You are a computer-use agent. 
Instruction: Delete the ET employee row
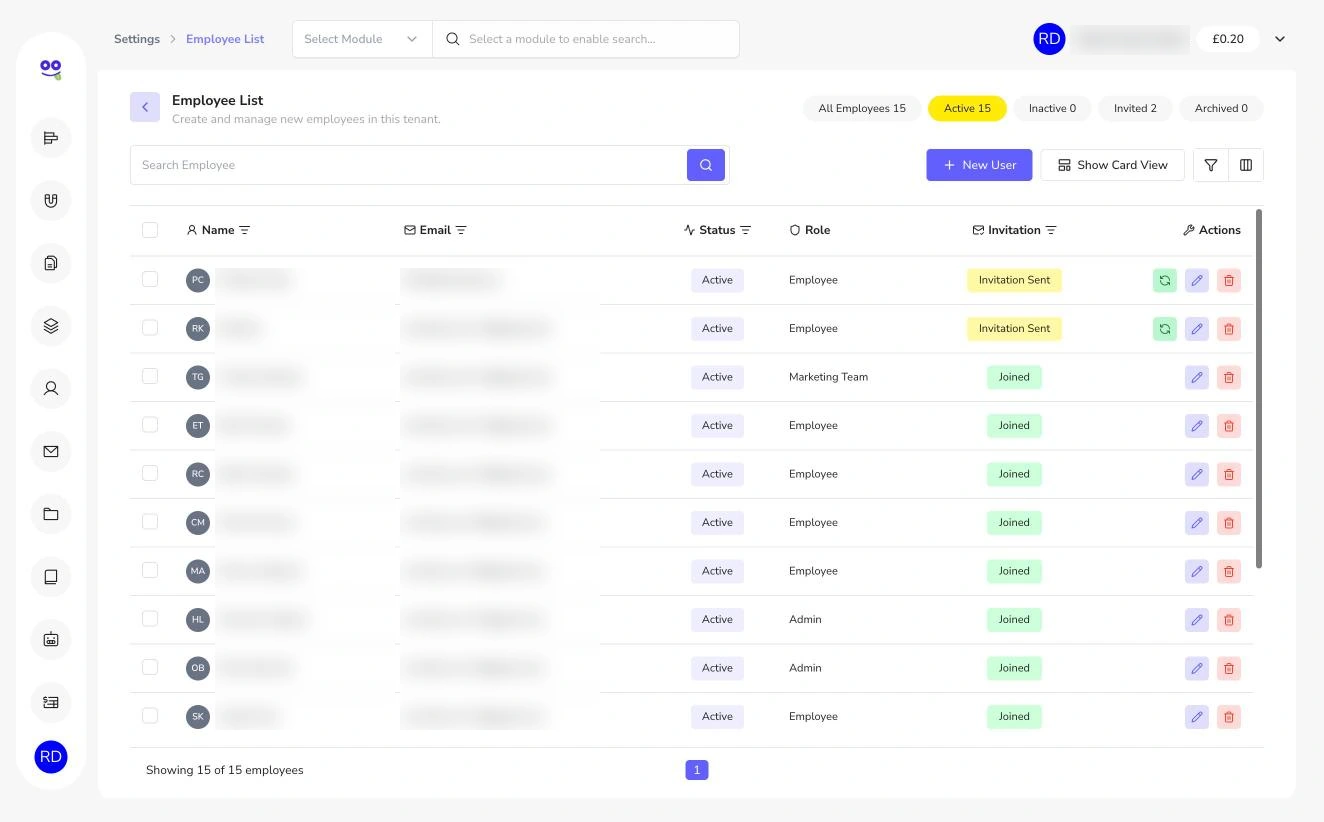pos(1229,425)
